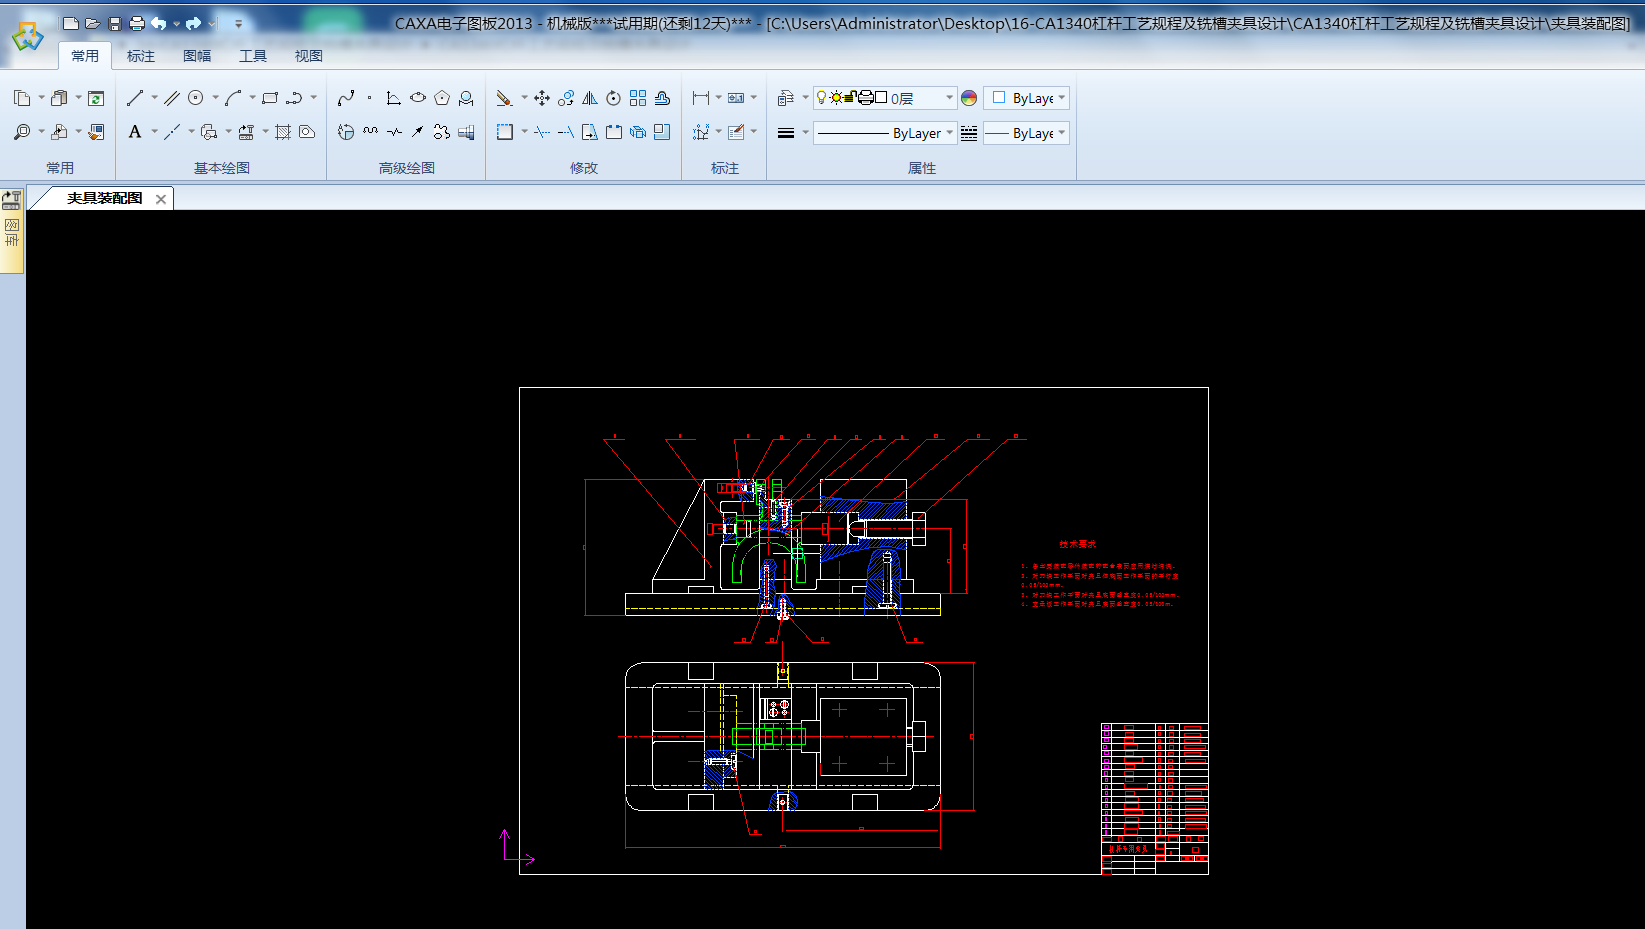
Task: Select the Parallel lines tool
Action: pos(172,98)
